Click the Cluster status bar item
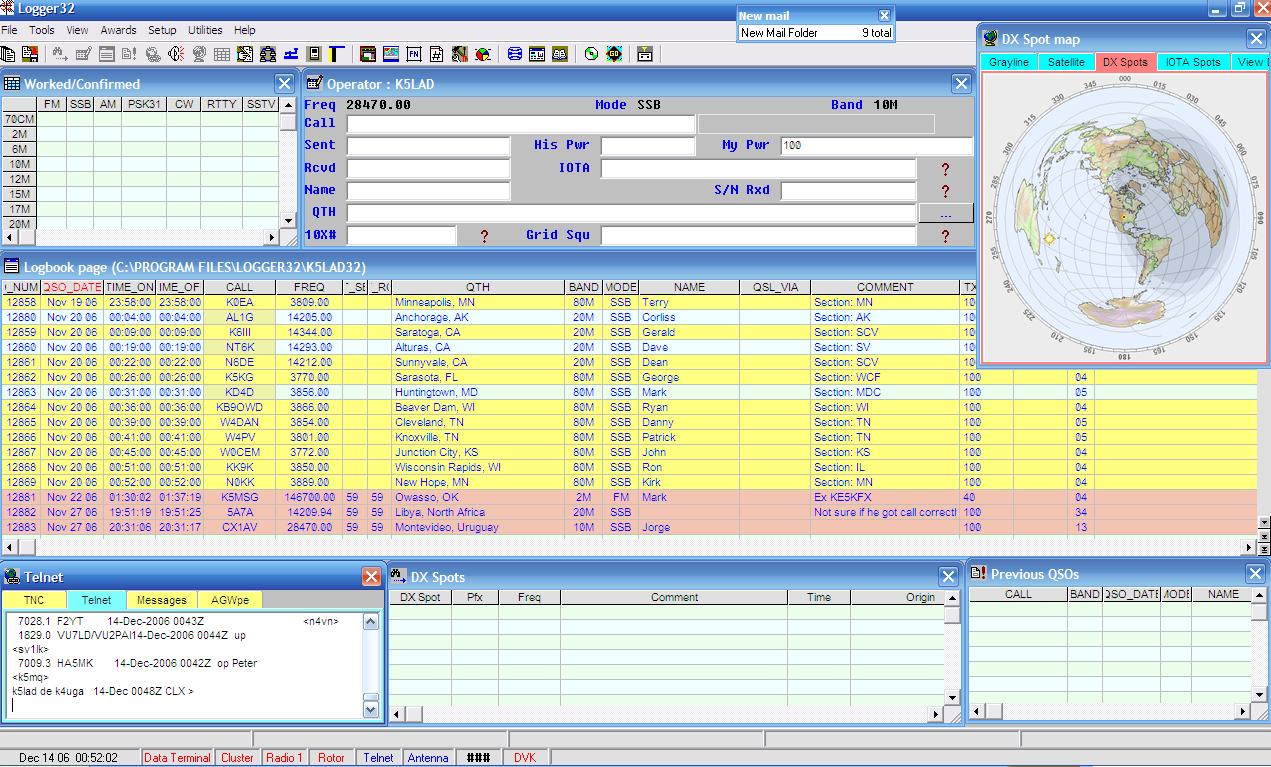The height and width of the screenshot is (767, 1271). click(x=237, y=758)
